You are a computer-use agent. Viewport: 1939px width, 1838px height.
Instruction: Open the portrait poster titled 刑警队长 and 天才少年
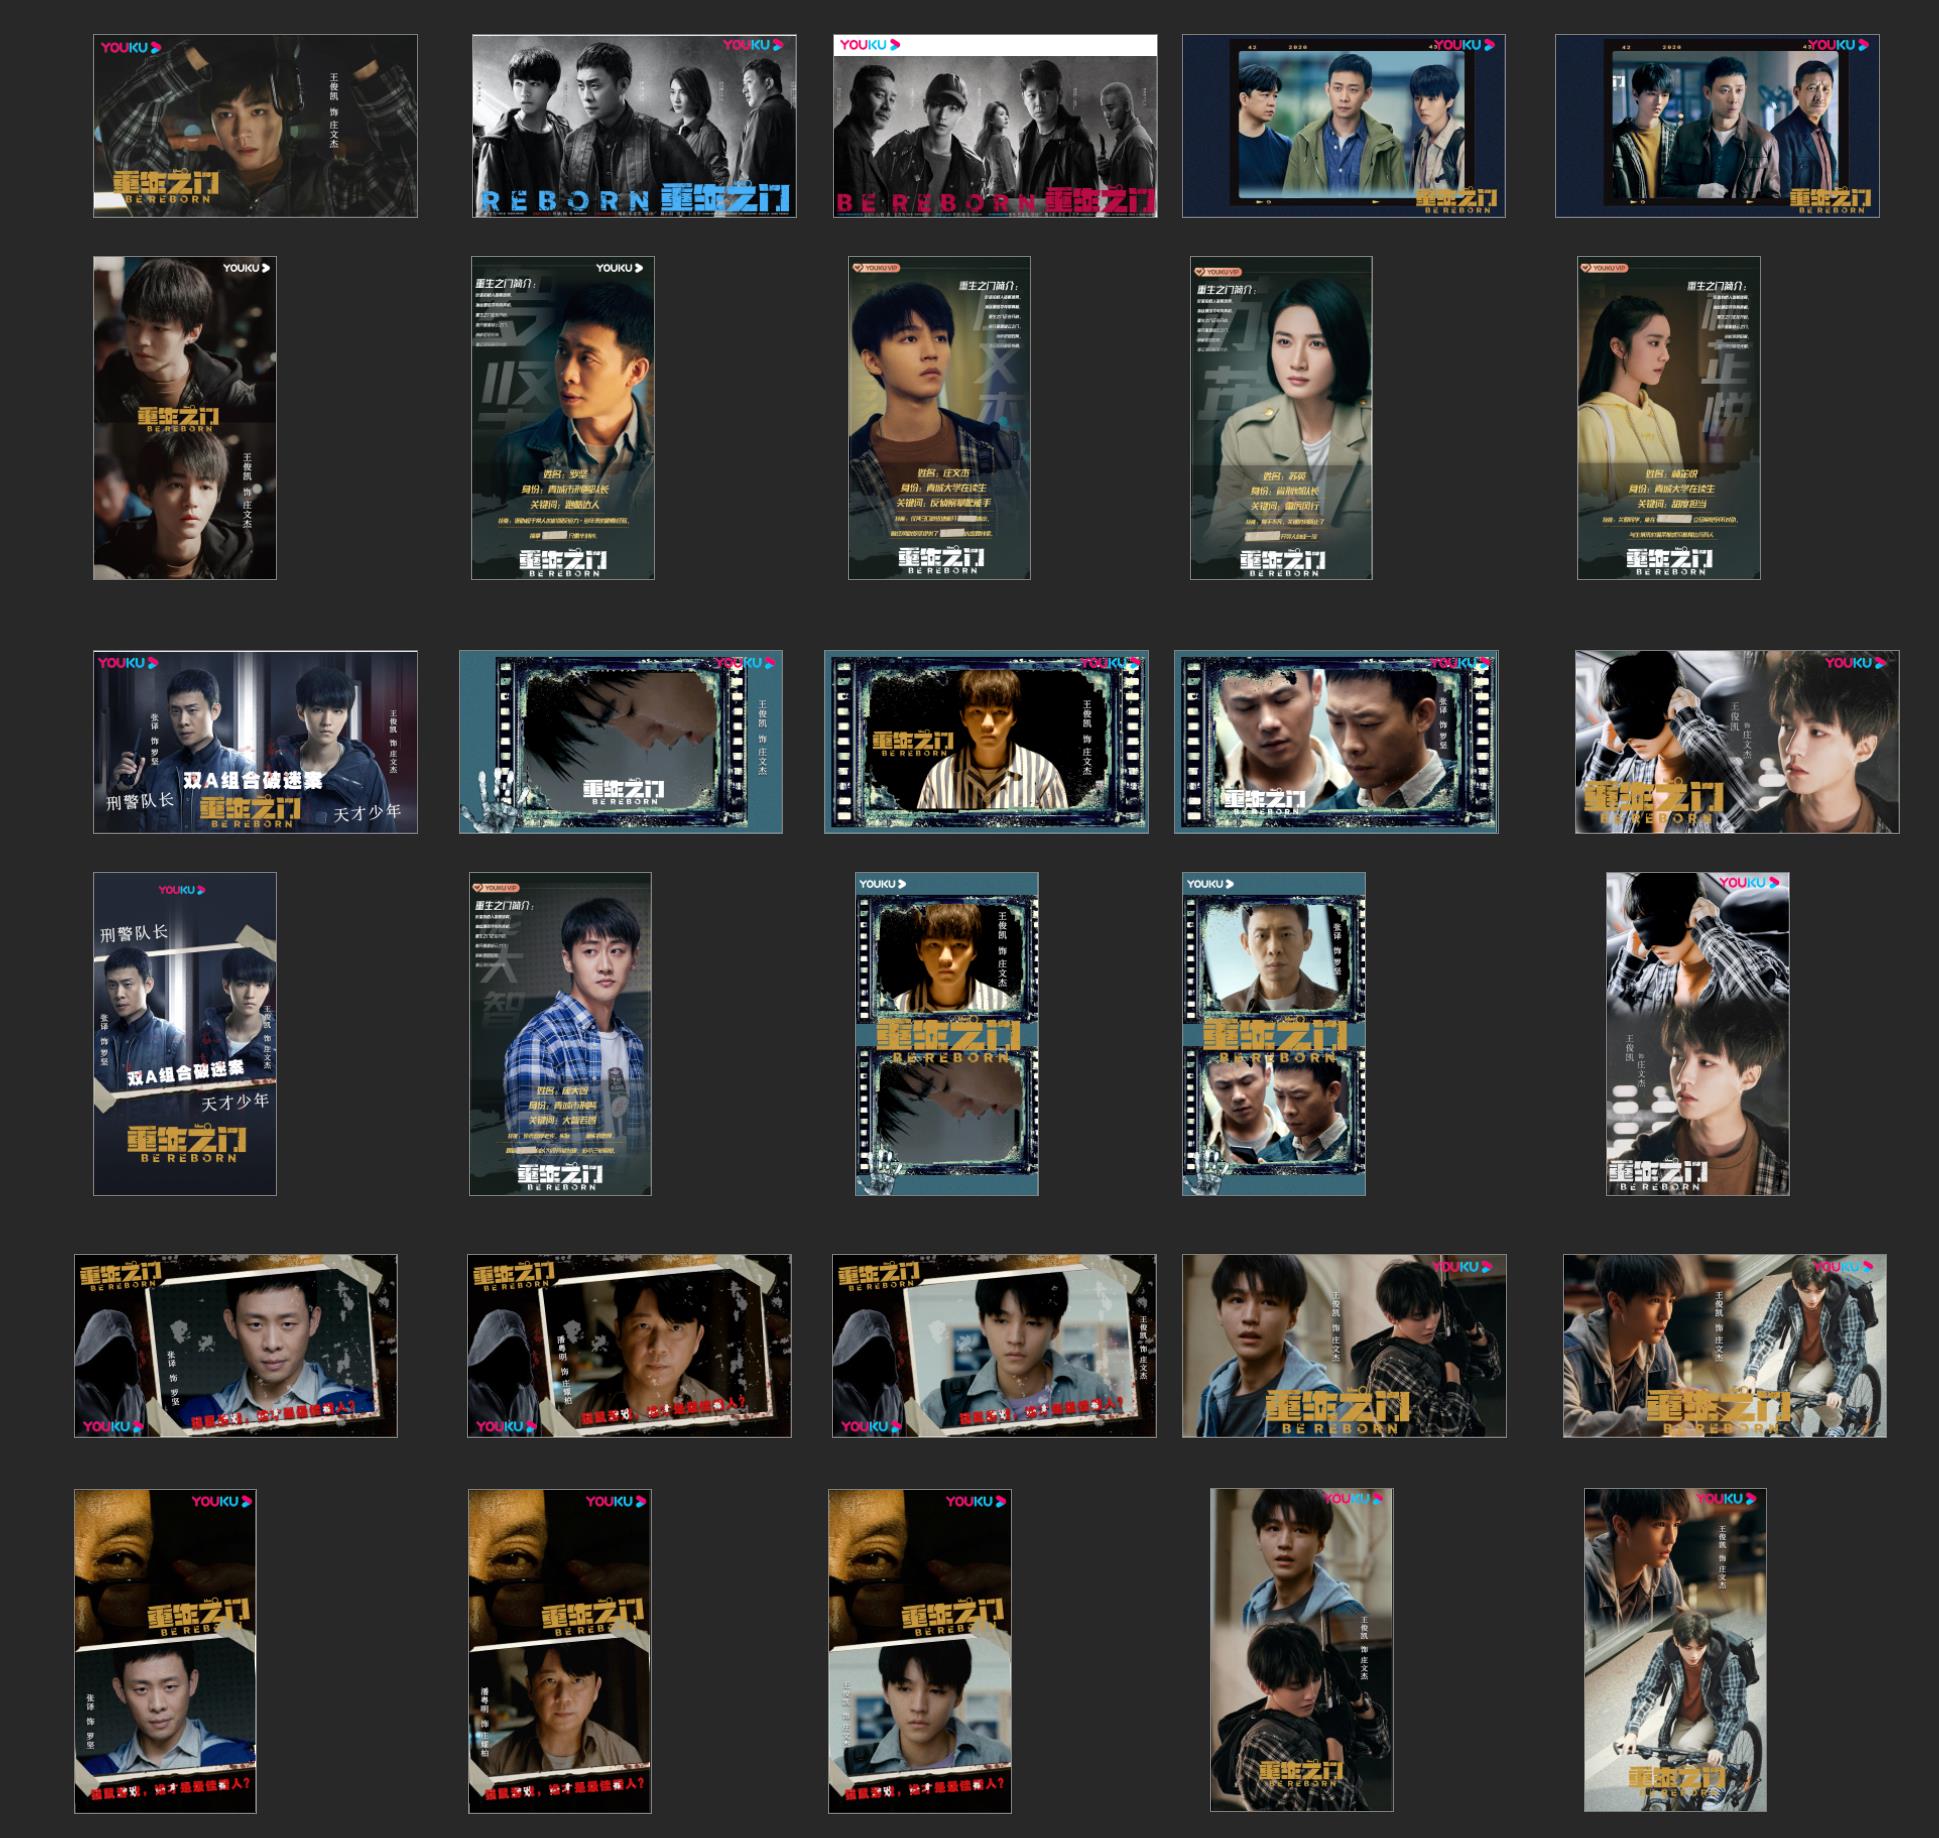(185, 1034)
